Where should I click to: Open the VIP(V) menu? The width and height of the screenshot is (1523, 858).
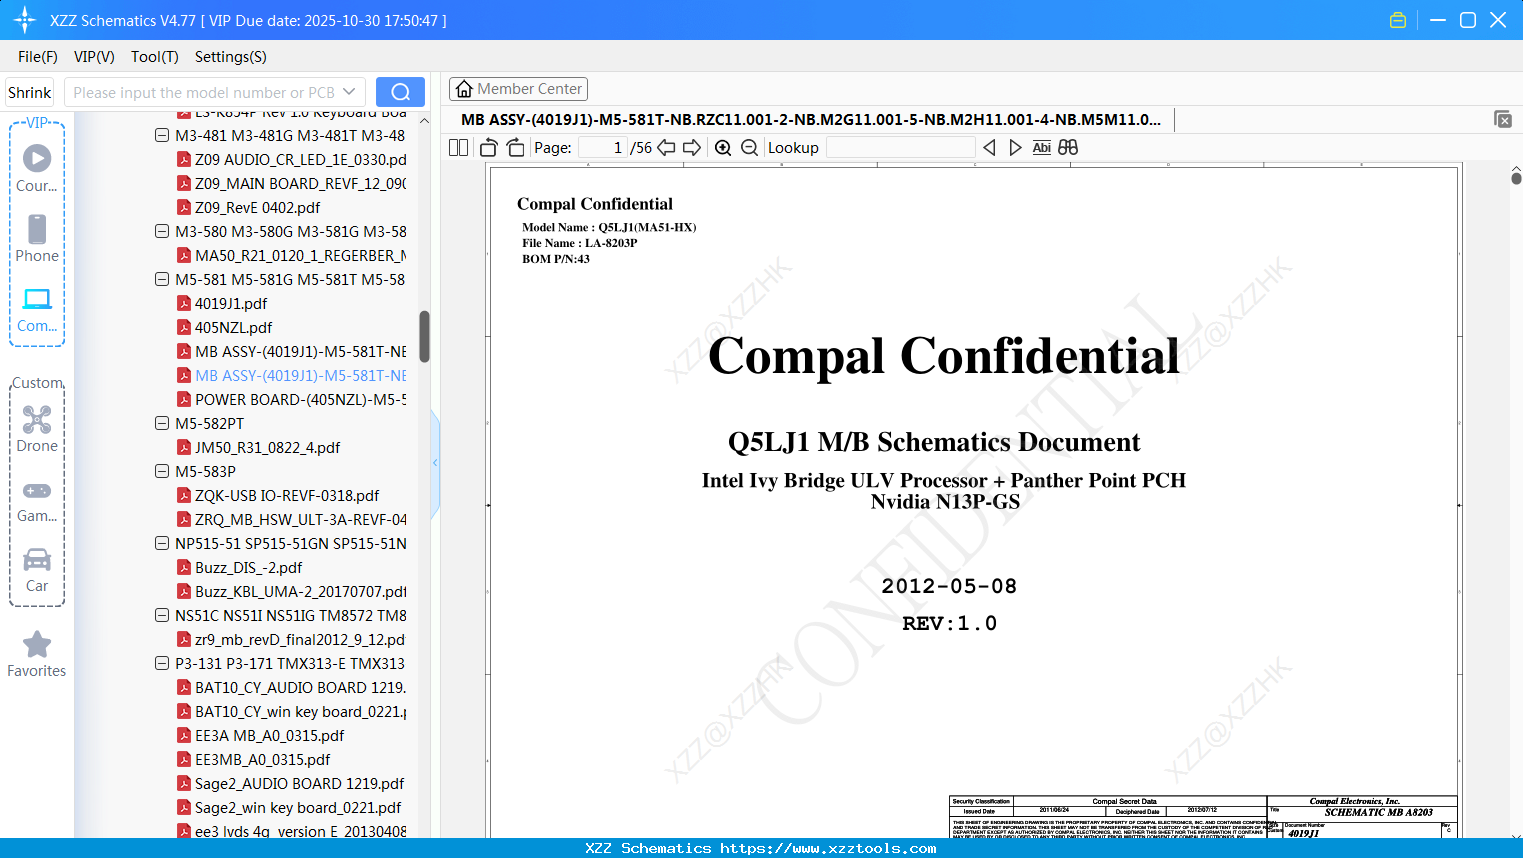click(94, 57)
